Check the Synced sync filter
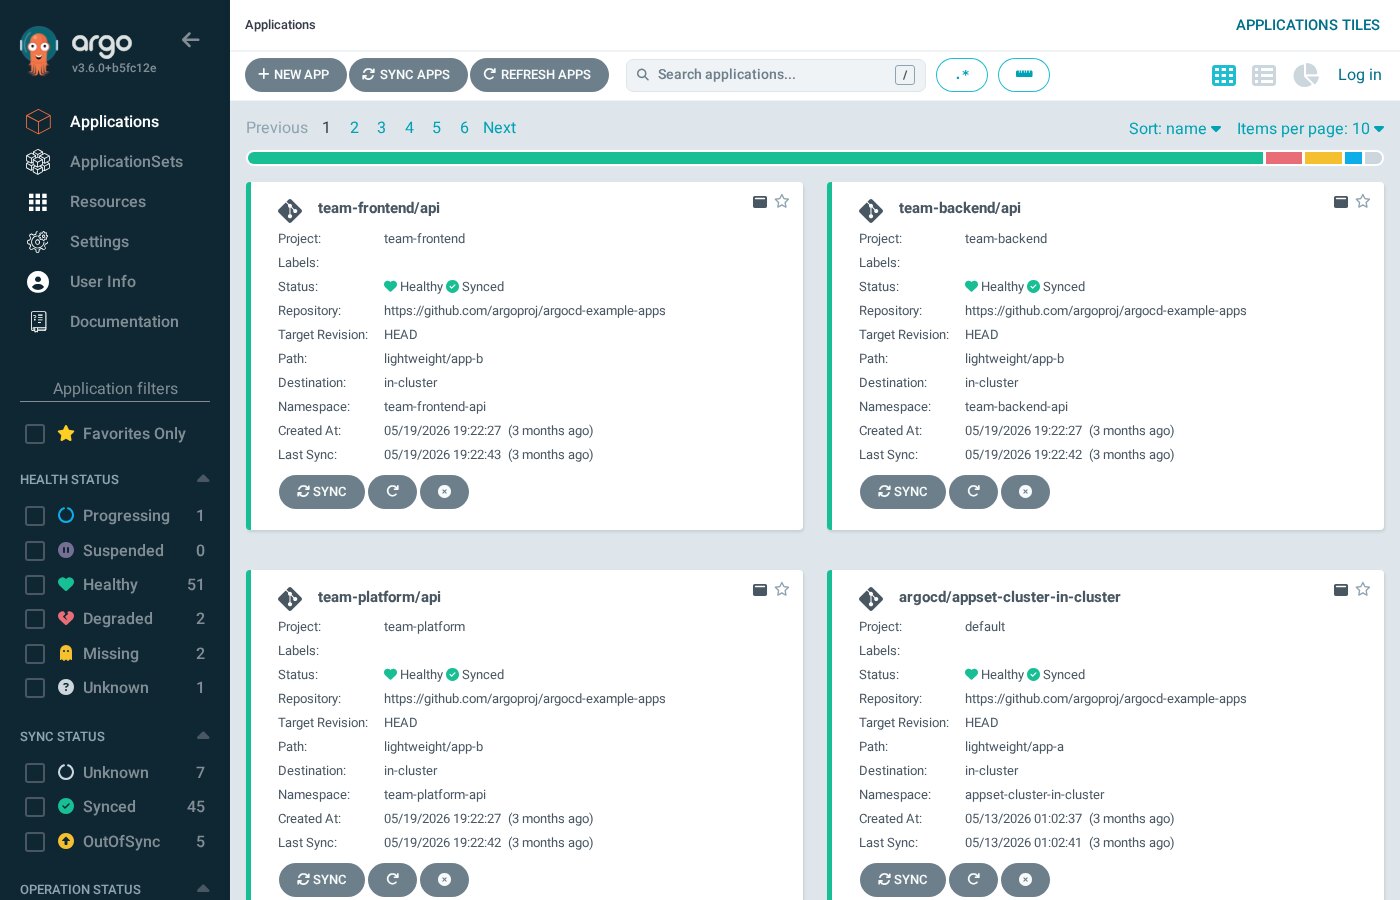1400x900 pixels. tap(35, 807)
